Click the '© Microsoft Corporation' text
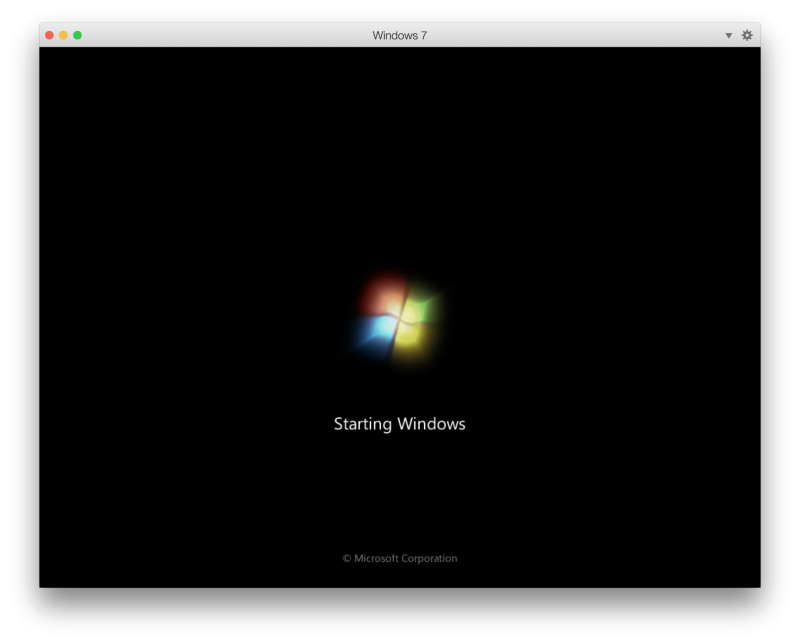 point(399,558)
